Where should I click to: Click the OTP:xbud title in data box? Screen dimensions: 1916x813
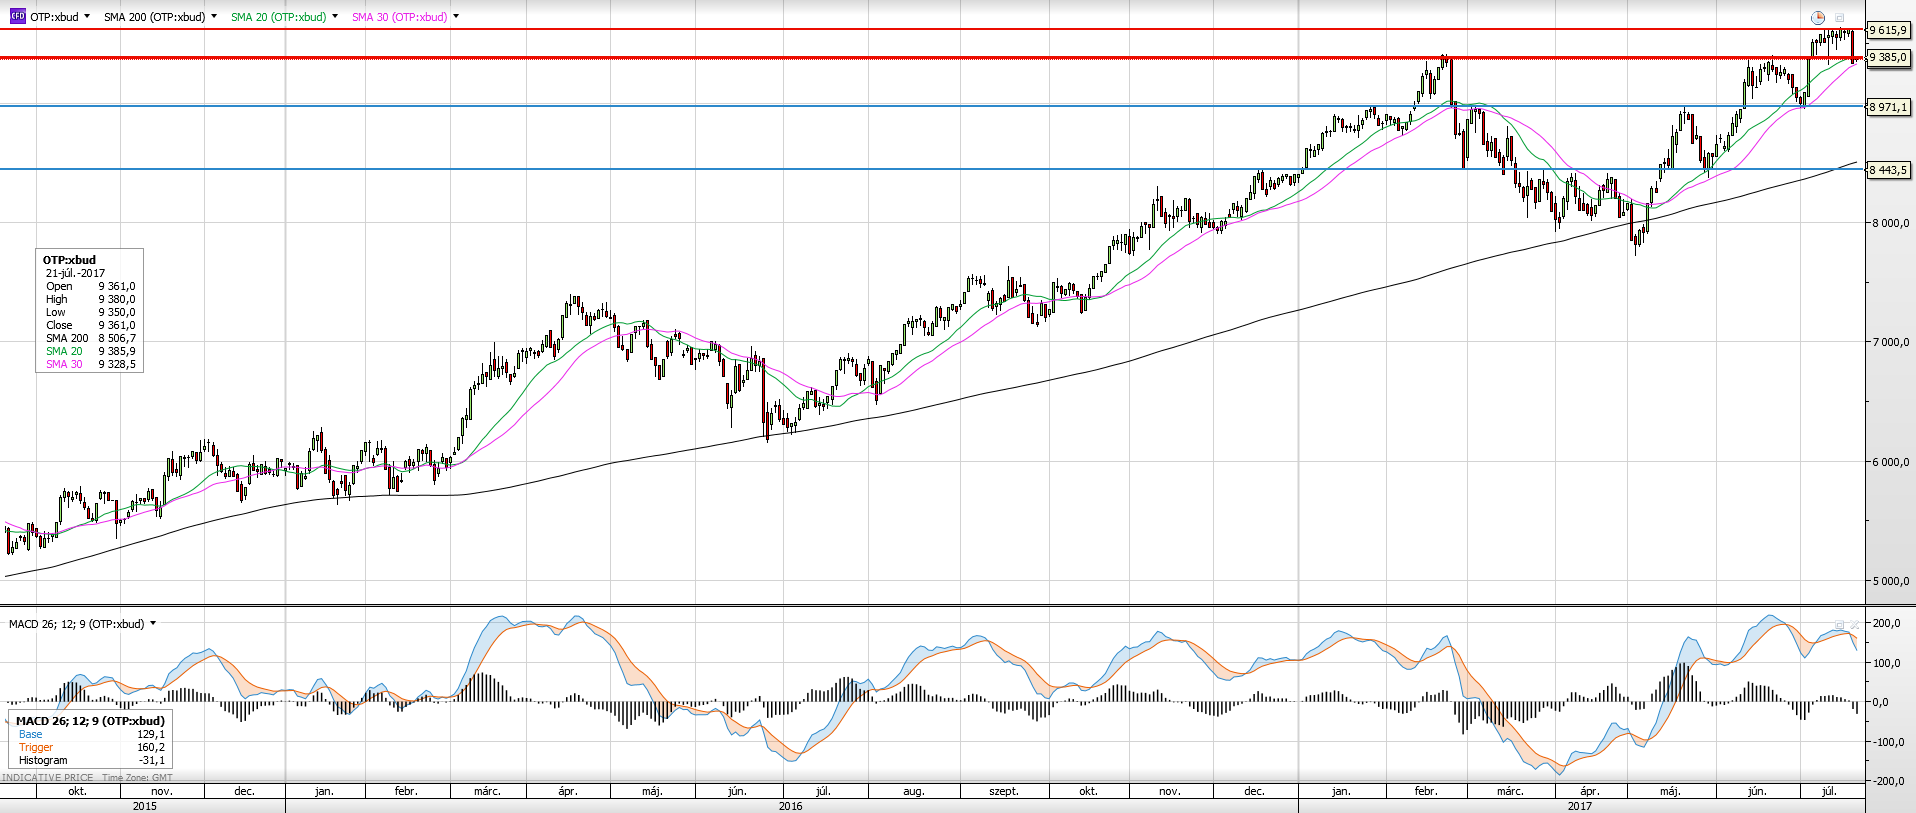69,260
